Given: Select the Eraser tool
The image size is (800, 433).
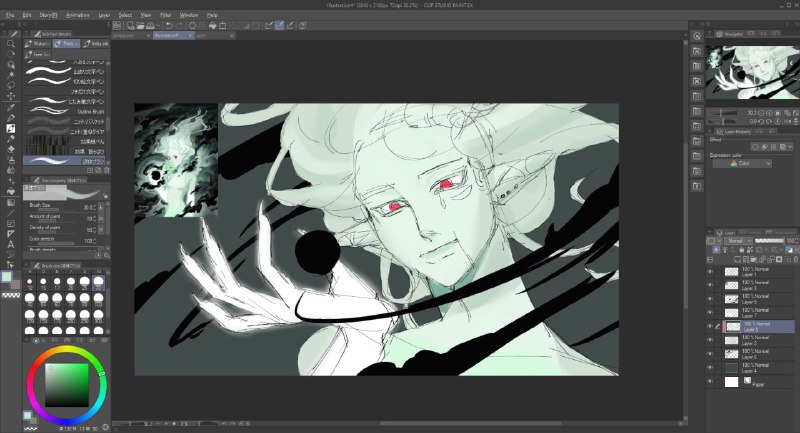Looking at the screenshot, I should [x=11, y=149].
